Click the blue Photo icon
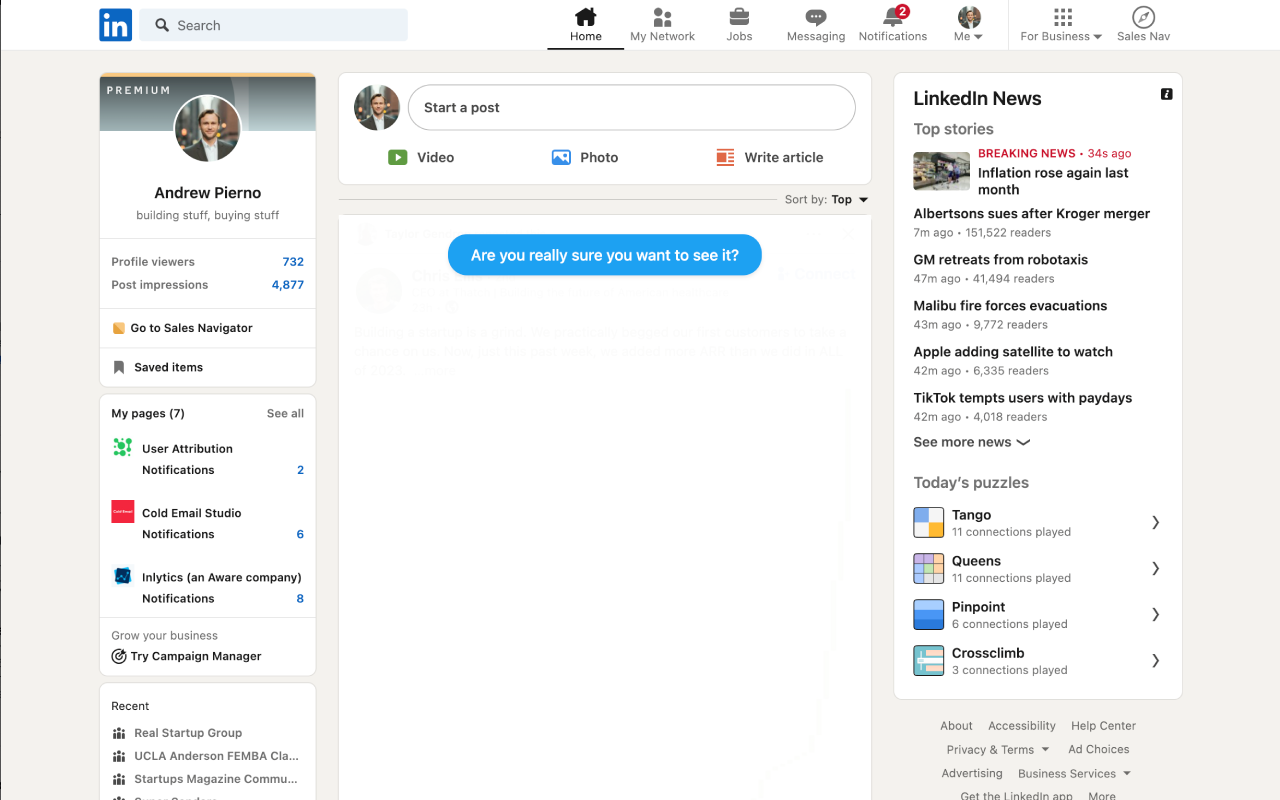 click(561, 157)
